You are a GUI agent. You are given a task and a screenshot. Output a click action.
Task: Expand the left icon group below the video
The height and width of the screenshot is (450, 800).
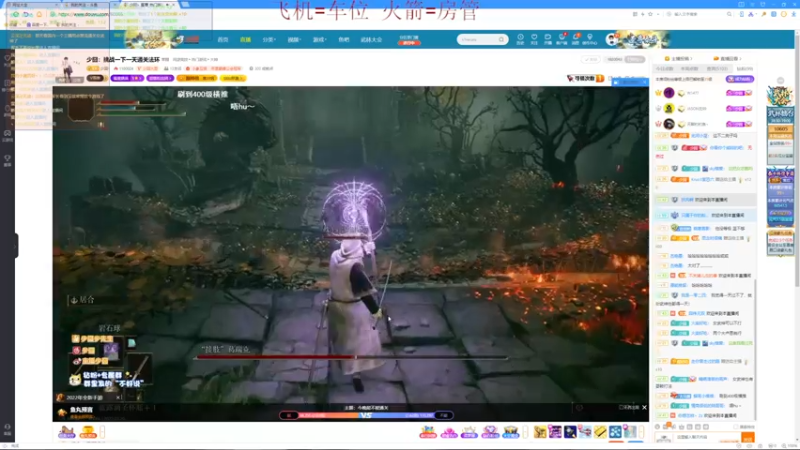click(102, 432)
